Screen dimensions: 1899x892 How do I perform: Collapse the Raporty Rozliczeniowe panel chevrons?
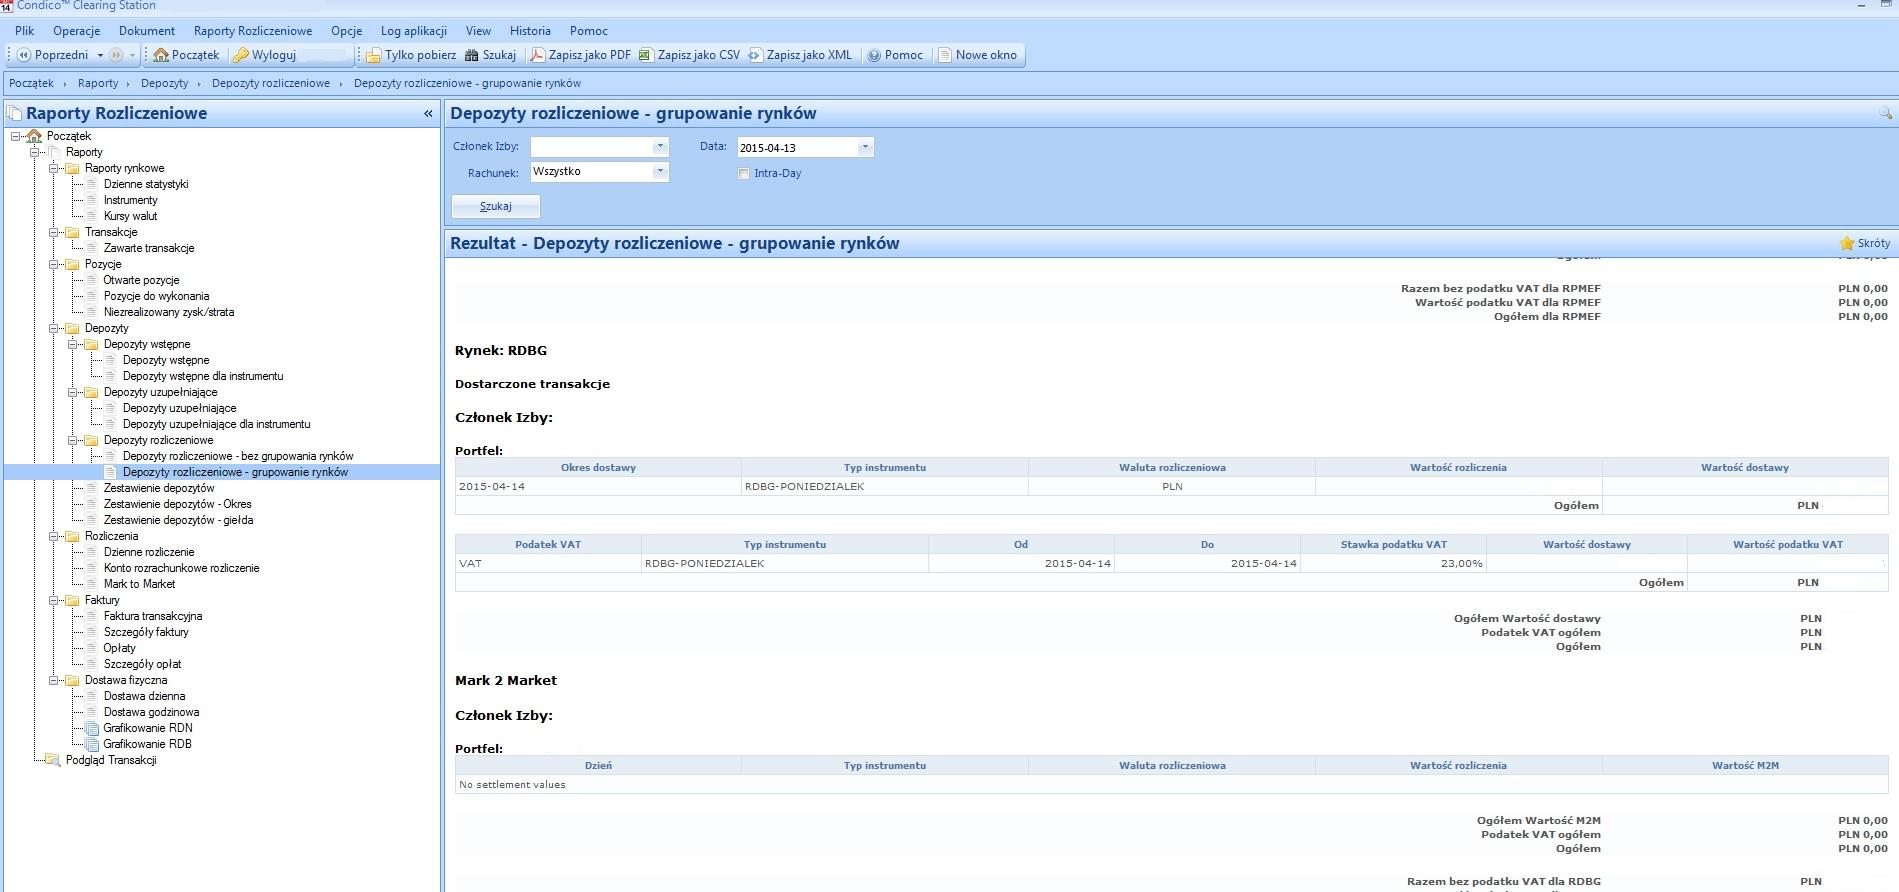coord(428,114)
